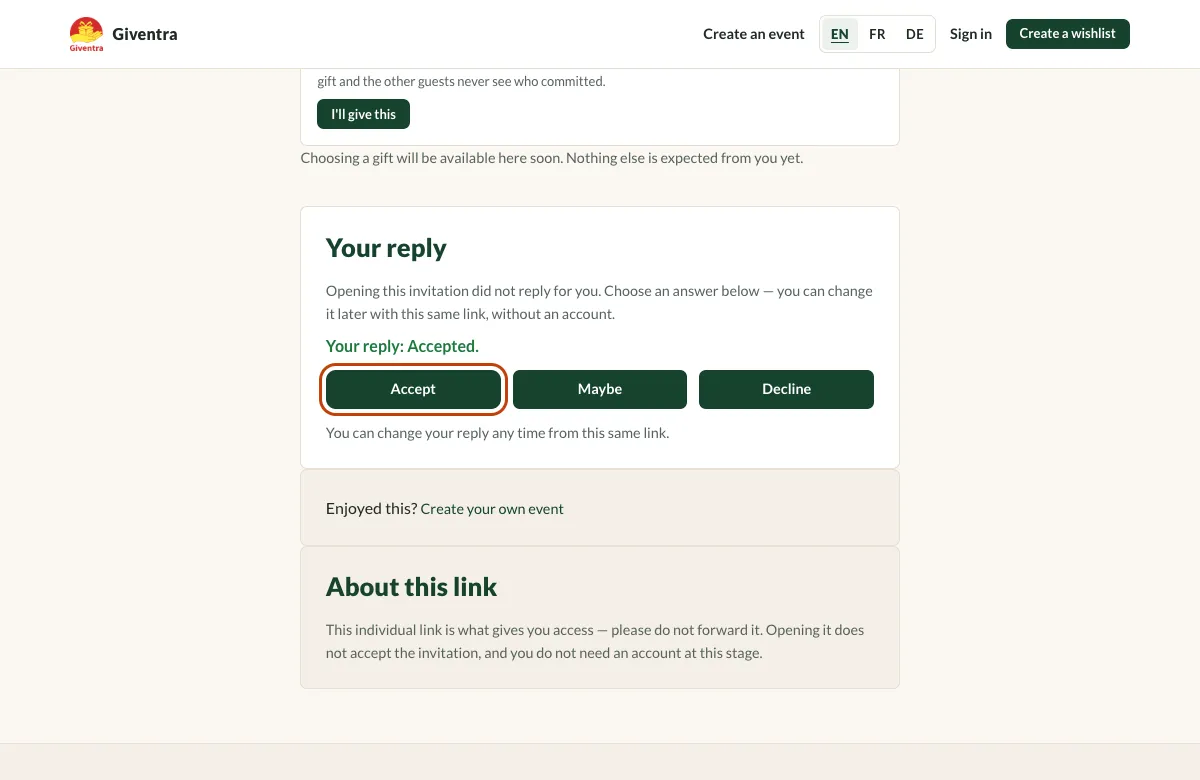Click the Giventra logo icon

click(x=86, y=34)
